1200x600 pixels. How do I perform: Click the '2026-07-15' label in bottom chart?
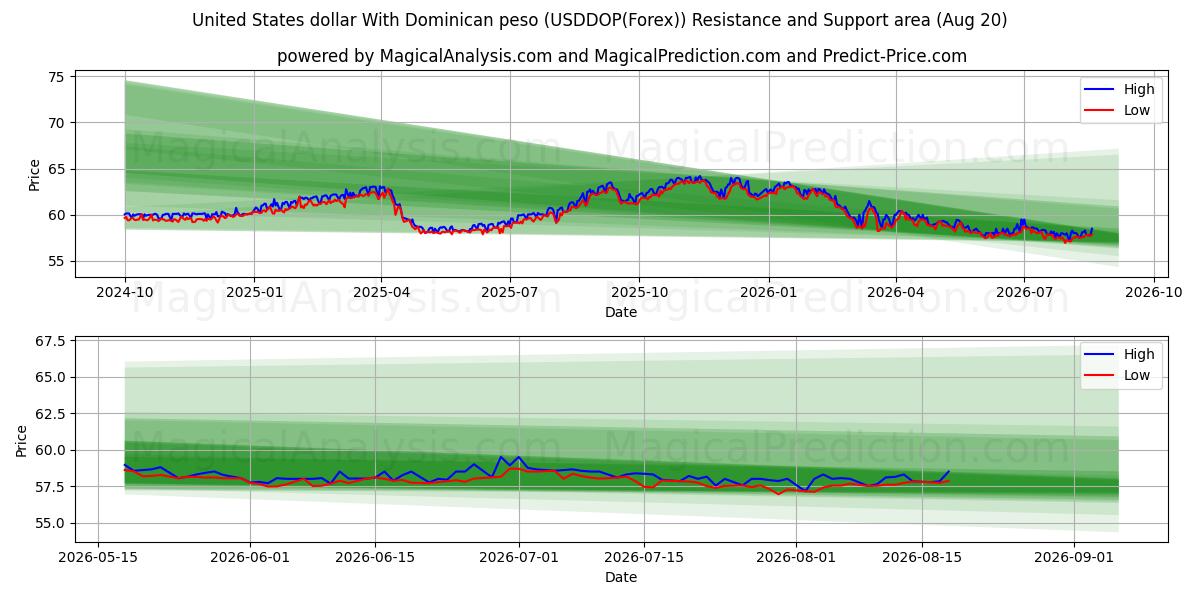[x=644, y=558]
